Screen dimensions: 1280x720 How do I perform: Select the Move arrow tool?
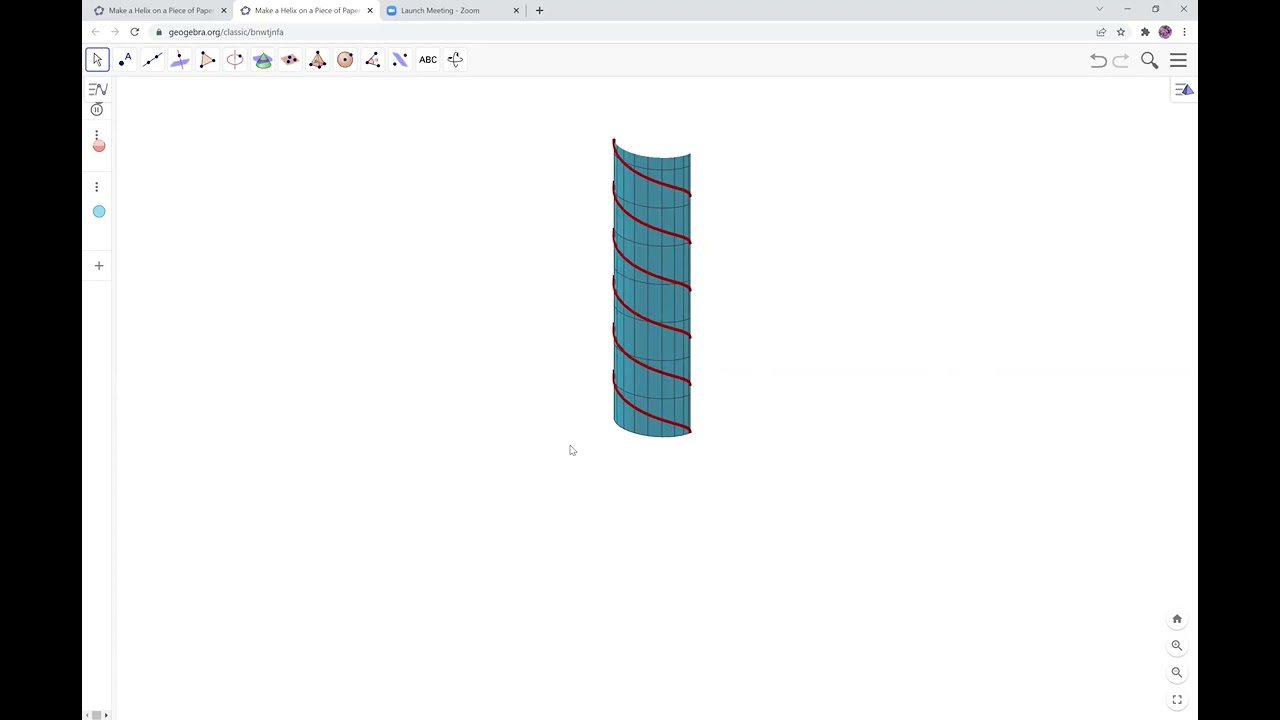pos(97,60)
